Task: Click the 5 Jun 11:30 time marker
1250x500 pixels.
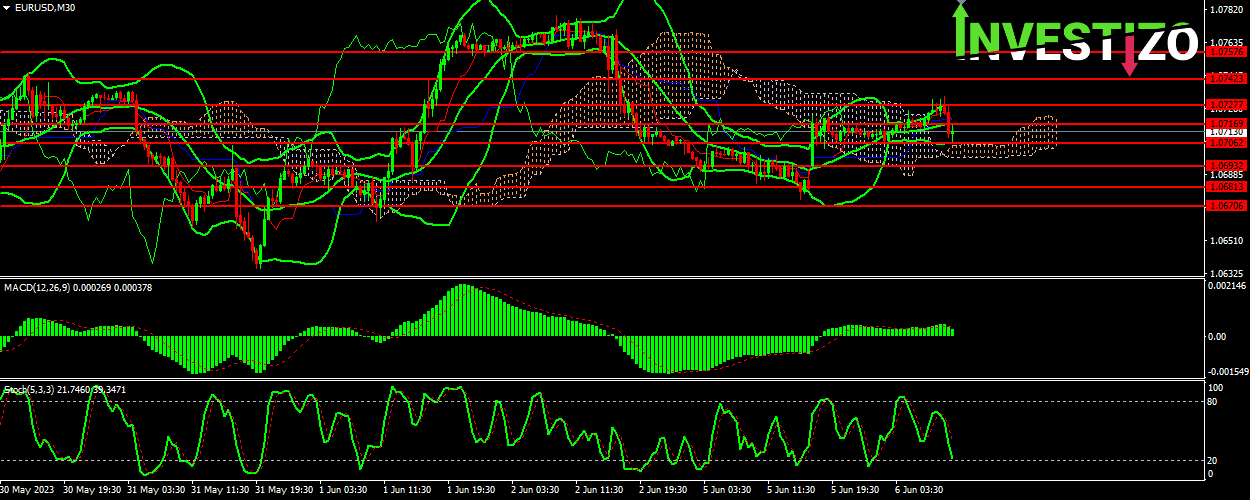Action: tap(791, 491)
